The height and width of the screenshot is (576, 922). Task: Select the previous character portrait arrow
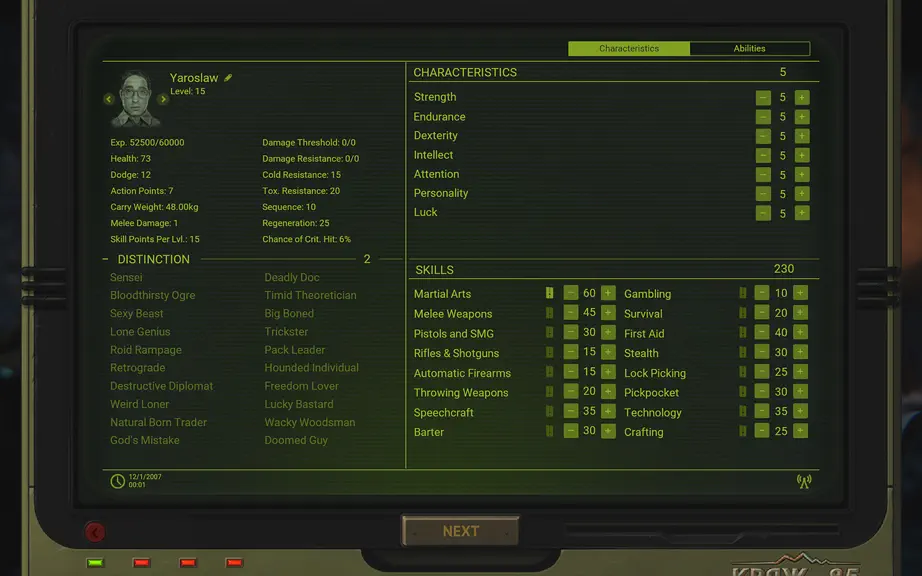point(109,99)
